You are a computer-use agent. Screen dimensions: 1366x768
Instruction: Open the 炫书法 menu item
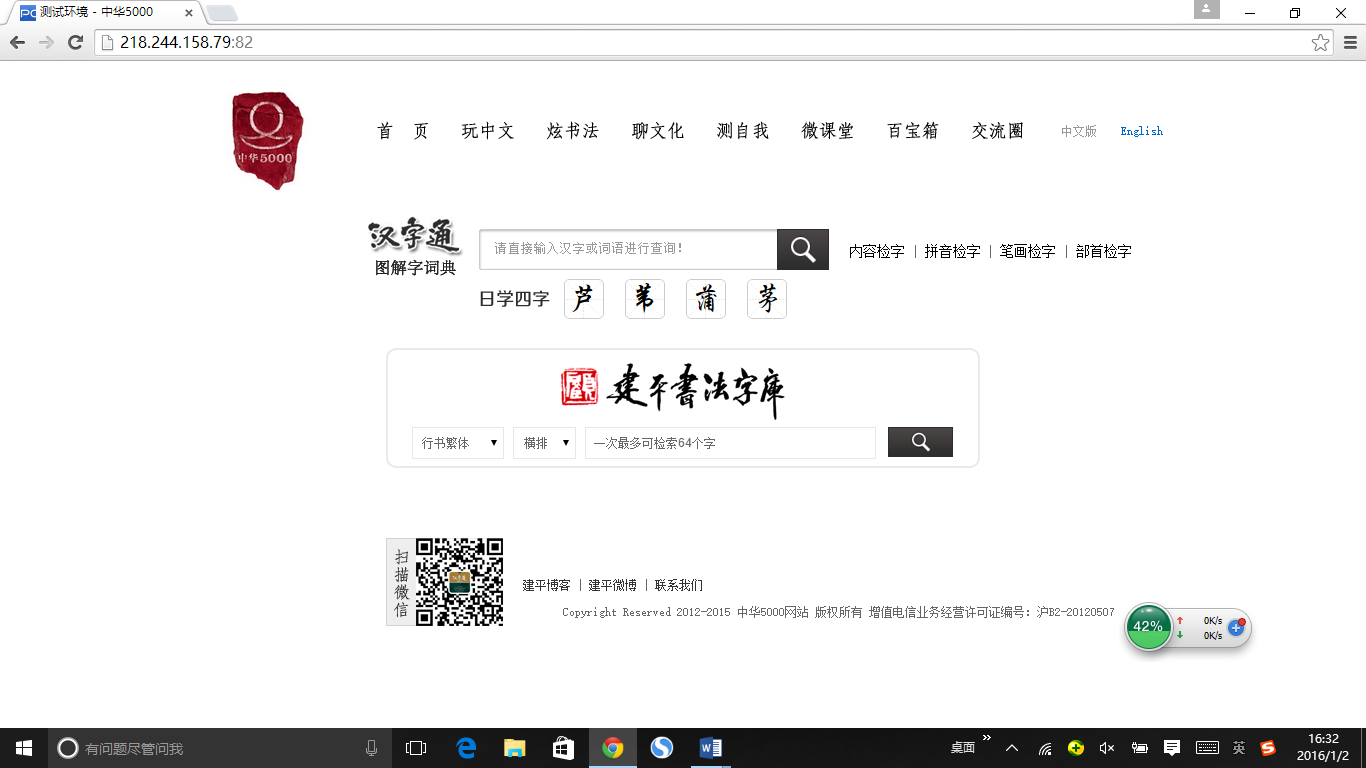point(573,131)
